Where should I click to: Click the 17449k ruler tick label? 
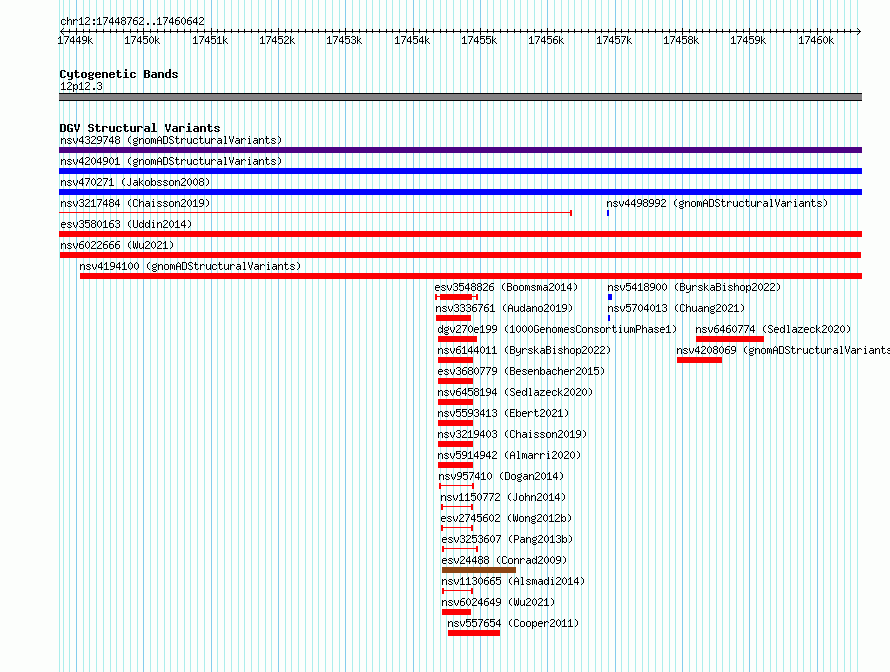pyautogui.click(x=75, y=40)
